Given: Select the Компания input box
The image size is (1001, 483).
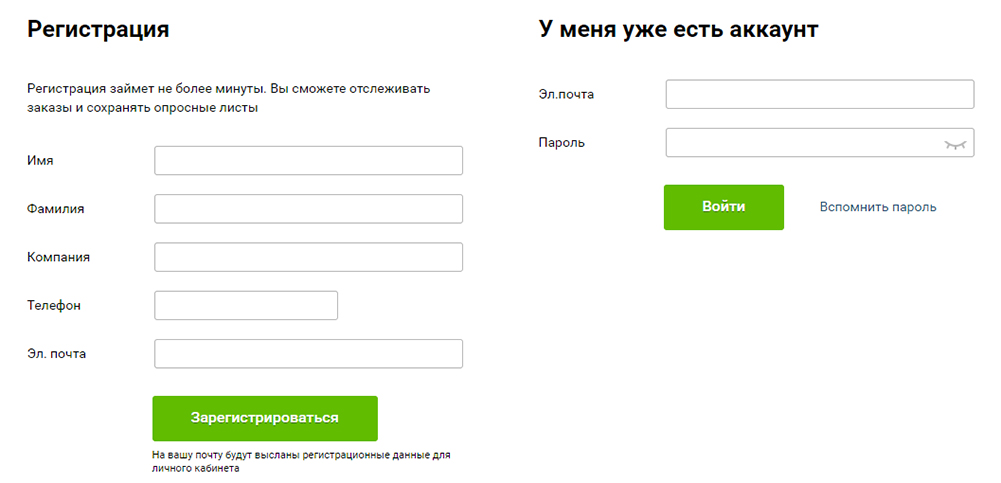Looking at the screenshot, I should coord(308,257).
